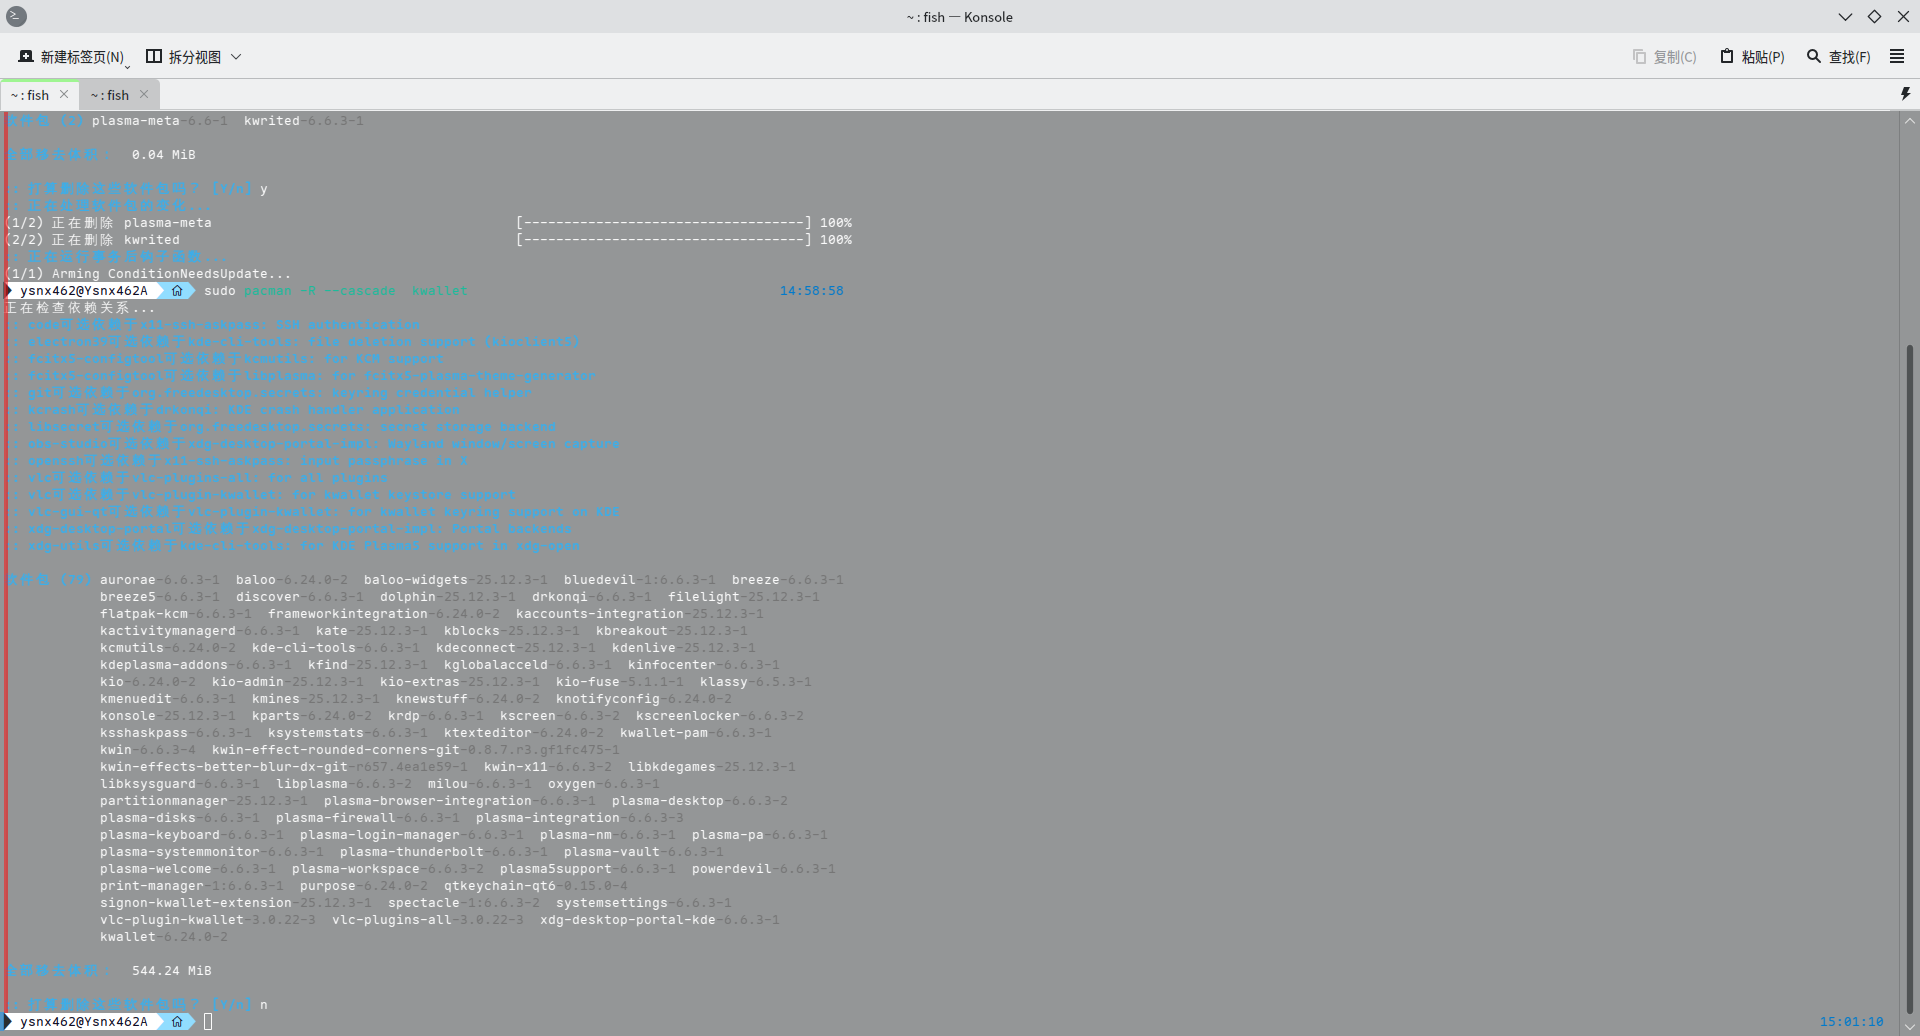The height and width of the screenshot is (1036, 1920).
Task: Click the 粘贴 paste icon
Action: tap(1726, 57)
